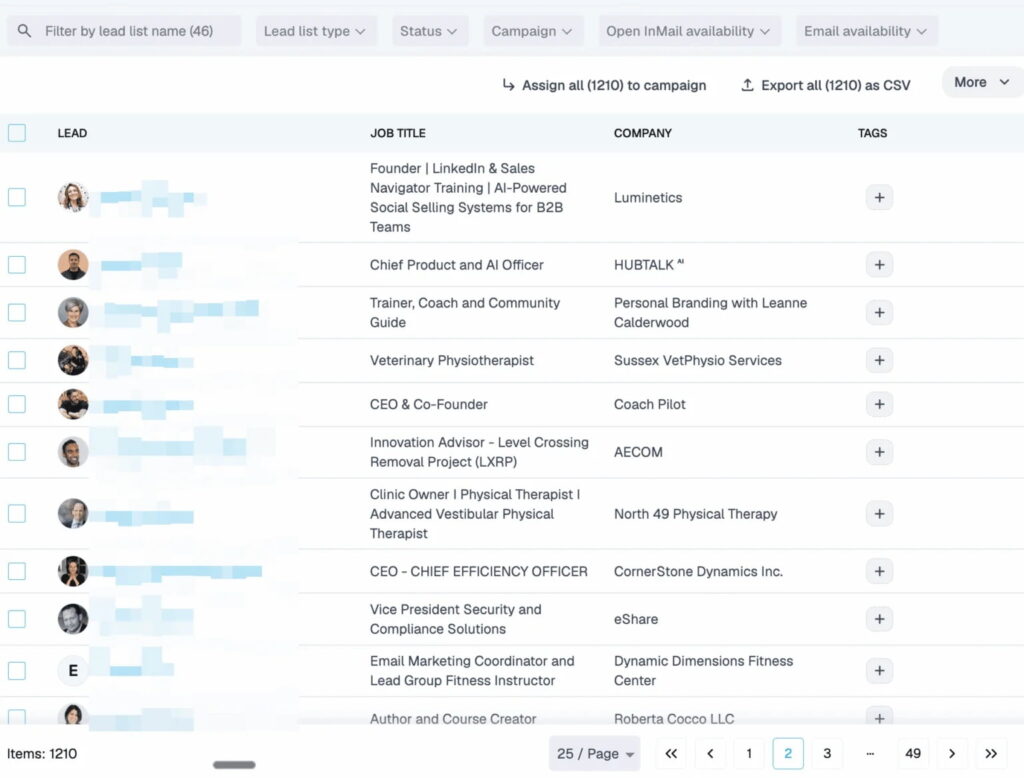Add tag to Luminetics lead row
This screenshot has height=778, width=1024.
click(x=879, y=197)
